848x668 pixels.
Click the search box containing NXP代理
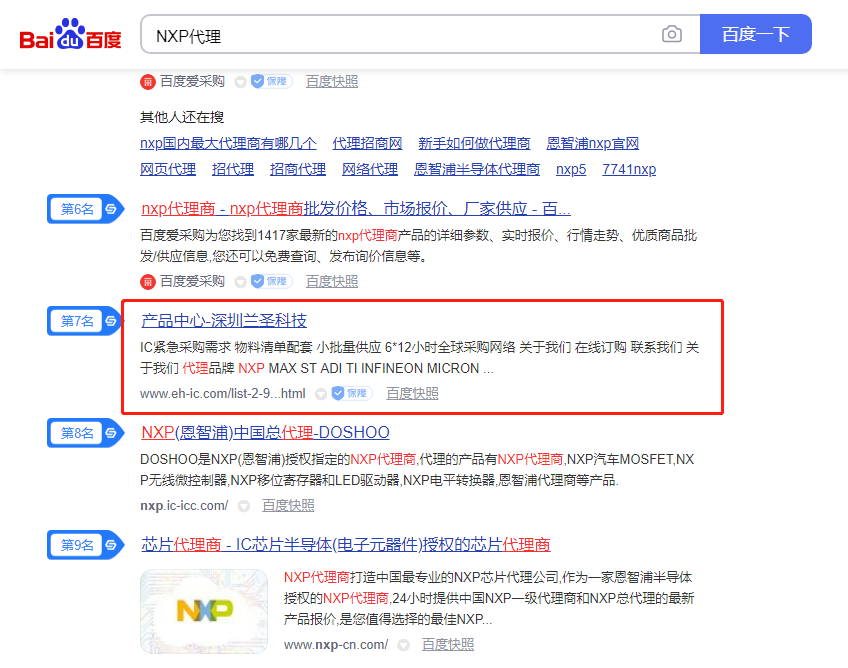tap(400, 35)
